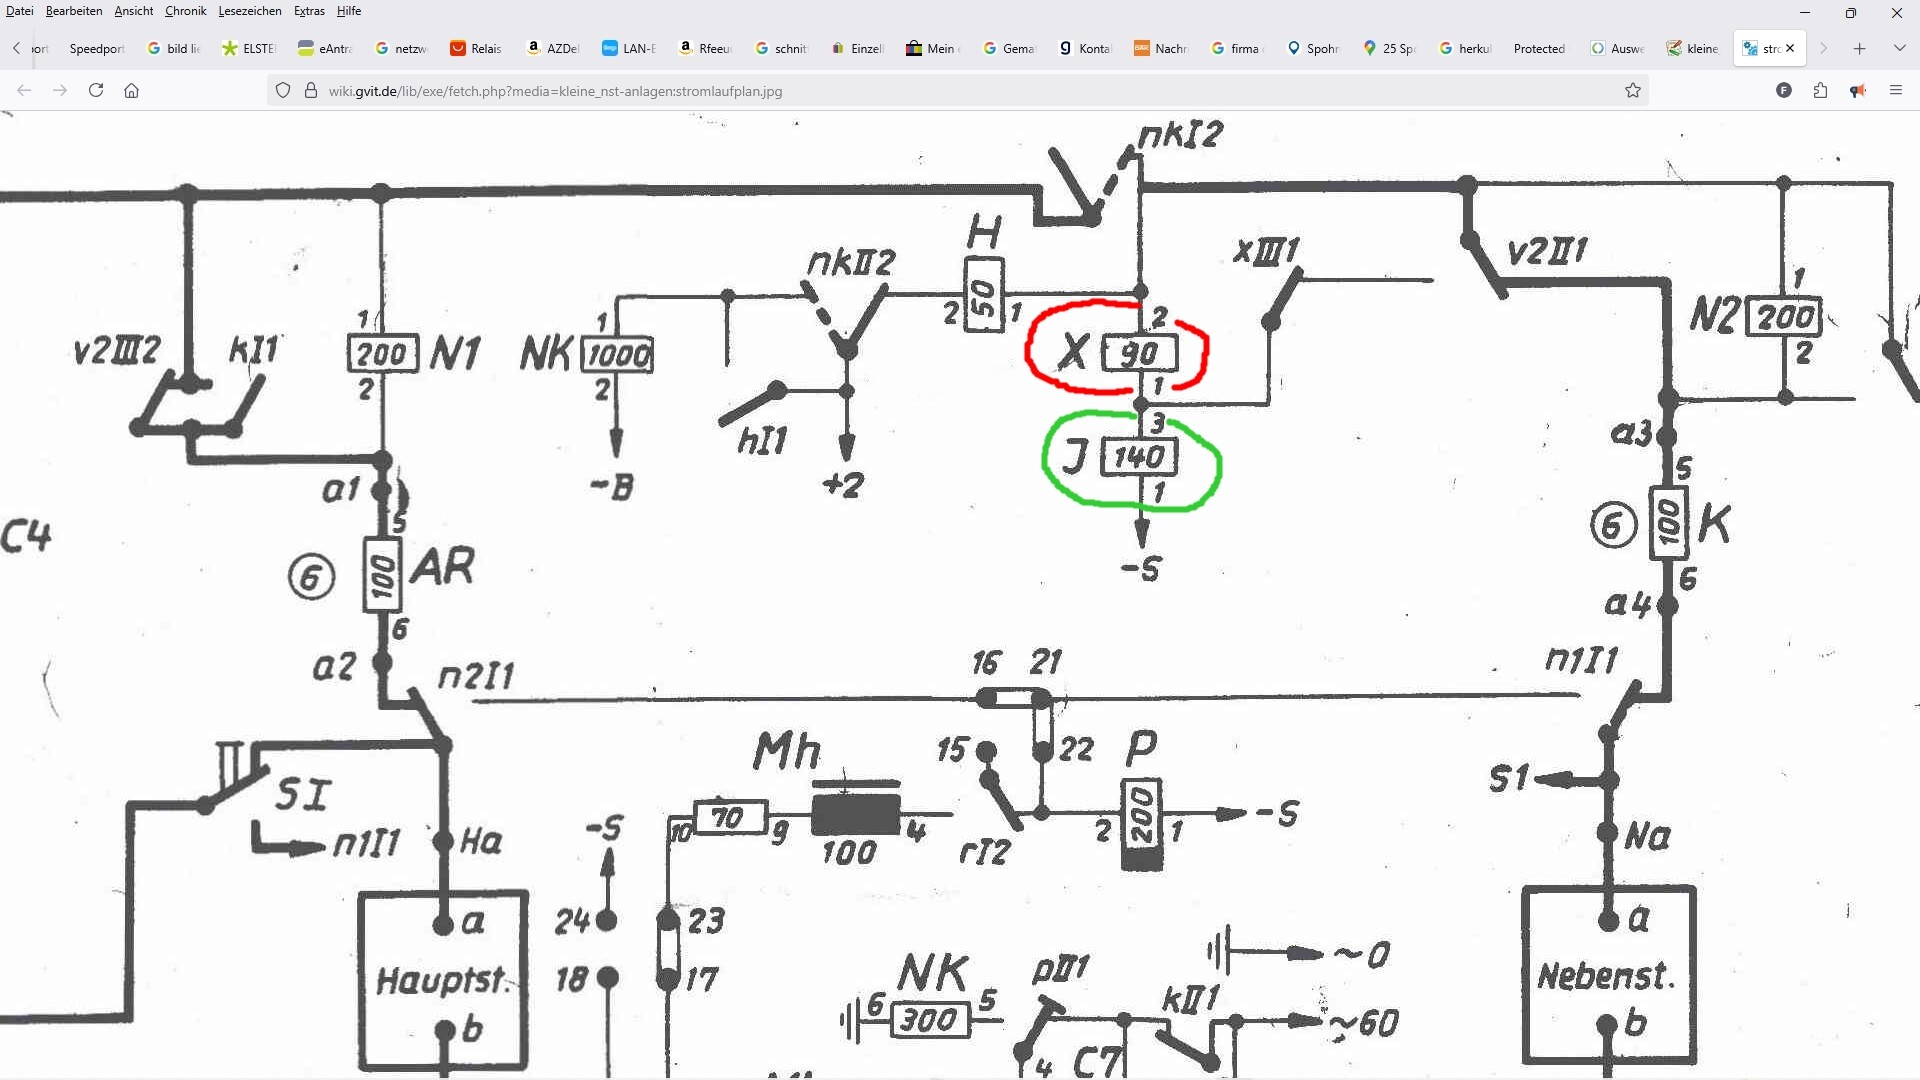Close the active stromlaufplan tab

pos(1790,48)
